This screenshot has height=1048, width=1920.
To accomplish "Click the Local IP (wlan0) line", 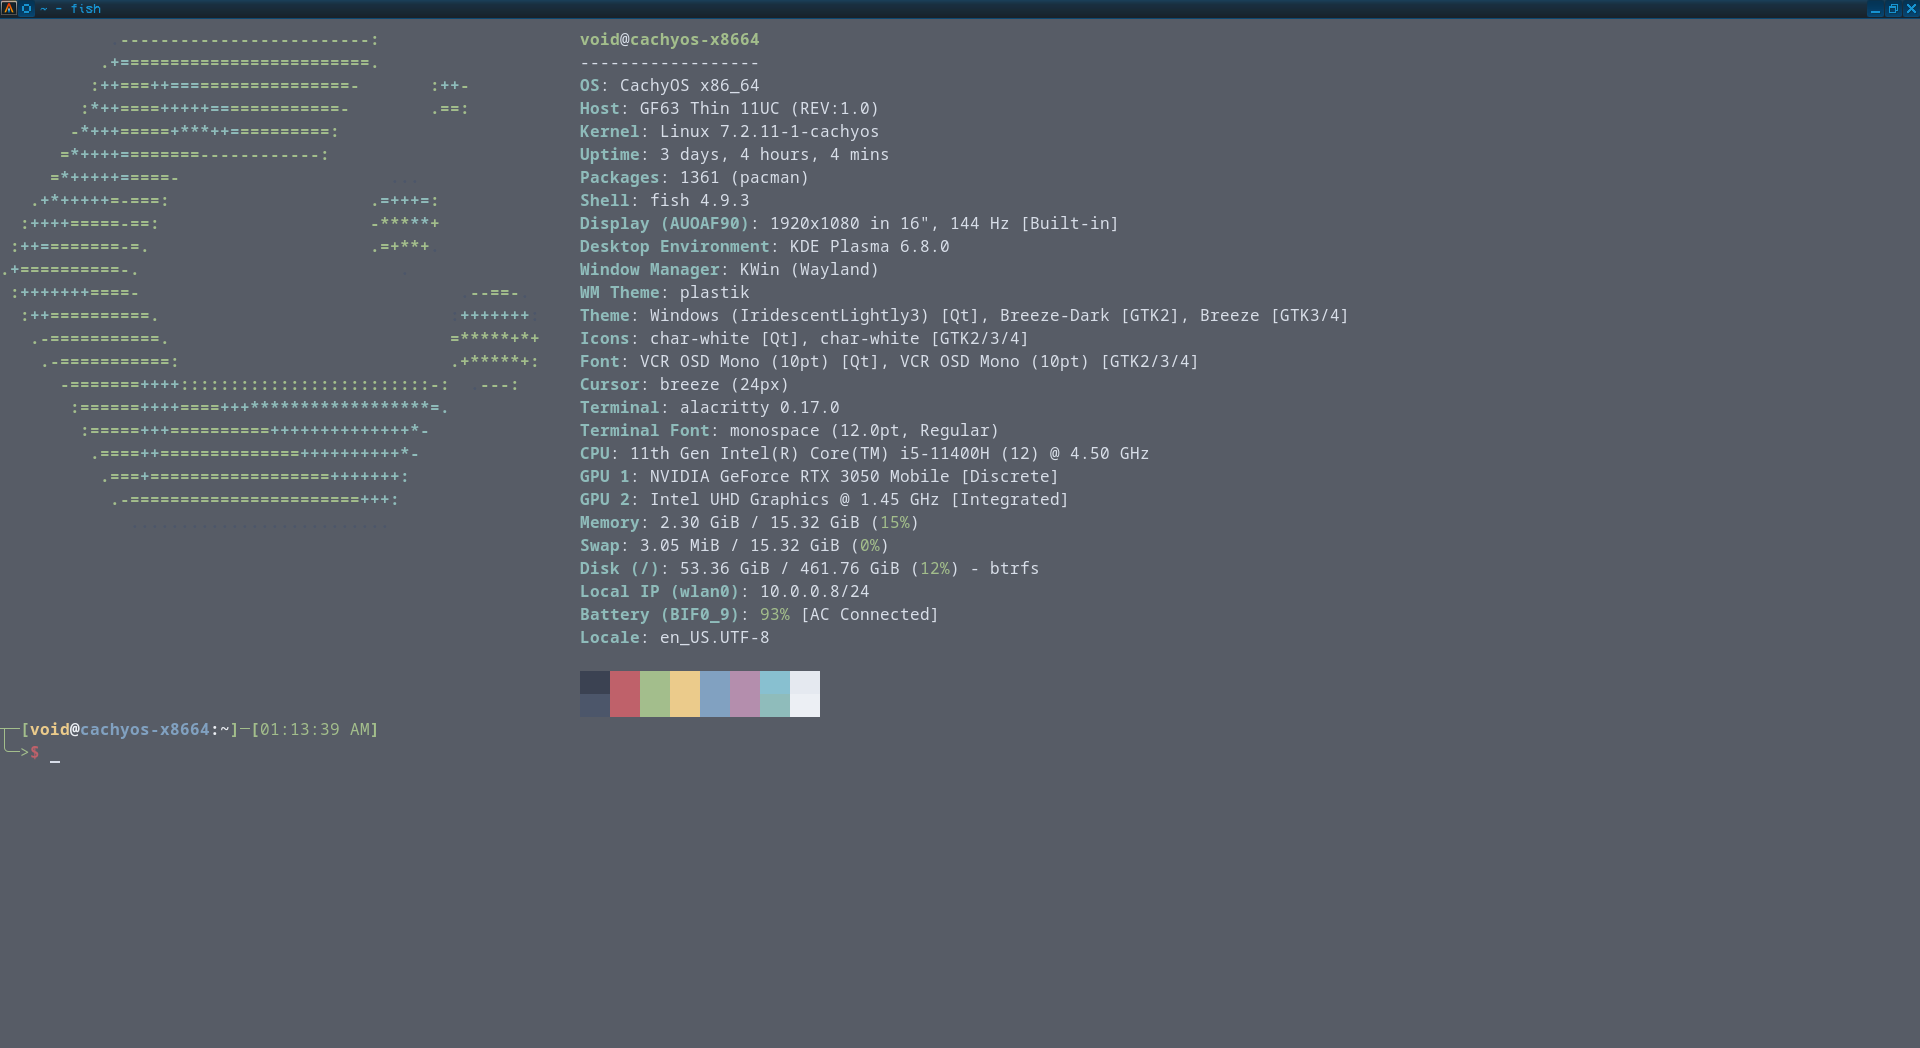I will pyautogui.click(x=725, y=592).
